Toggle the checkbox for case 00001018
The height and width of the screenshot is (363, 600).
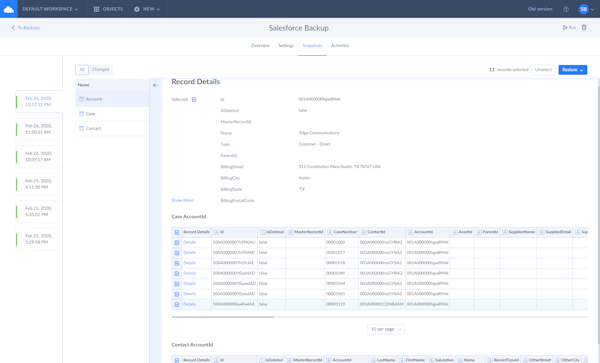177,263
